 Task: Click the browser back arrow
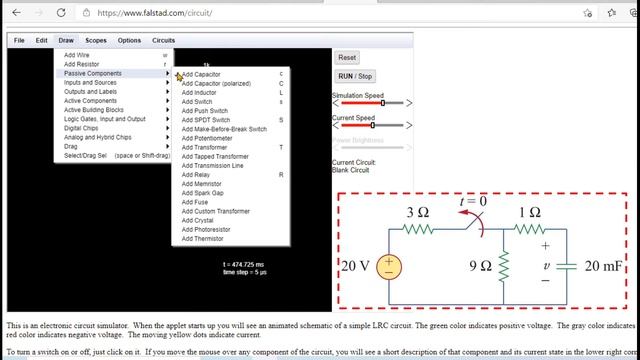(x=16, y=13)
